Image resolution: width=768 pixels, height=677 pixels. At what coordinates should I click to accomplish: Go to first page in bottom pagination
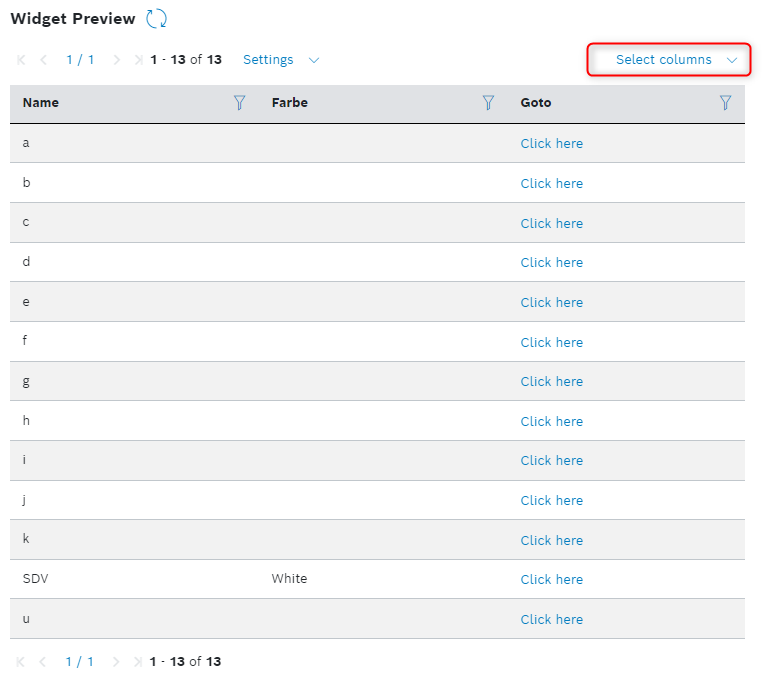[x=21, y=662]
